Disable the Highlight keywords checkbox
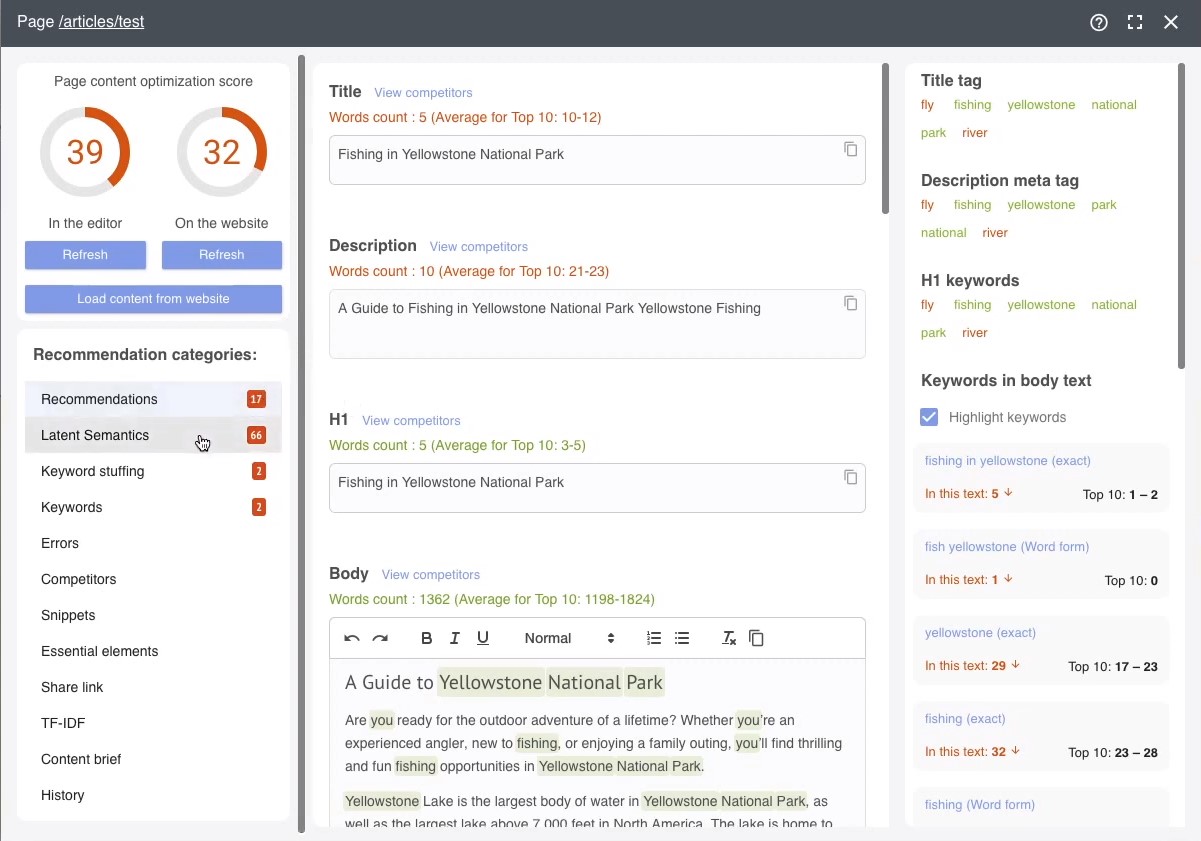 pyautogui.click(x=929, y=418)
